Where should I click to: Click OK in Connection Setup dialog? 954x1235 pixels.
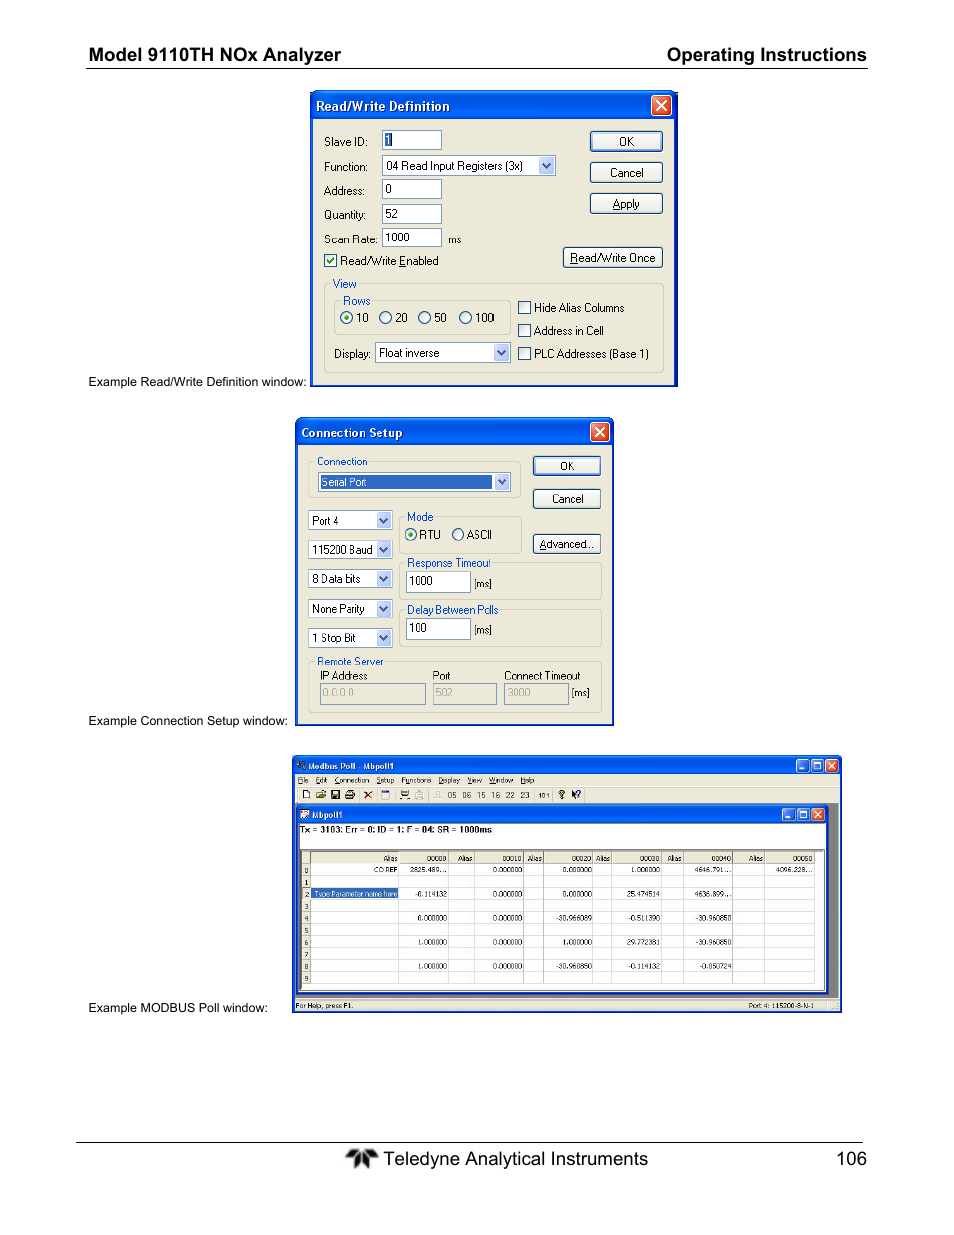click(567, 466)
